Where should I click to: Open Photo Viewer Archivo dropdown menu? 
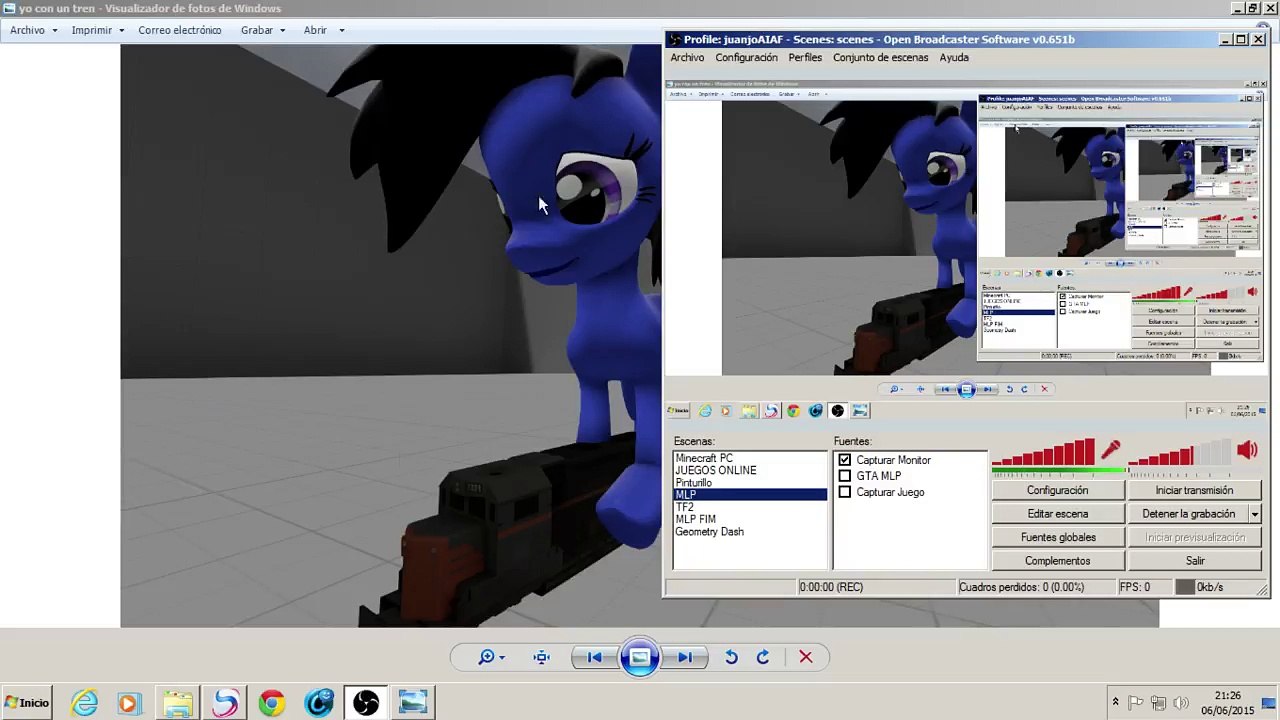33,30
